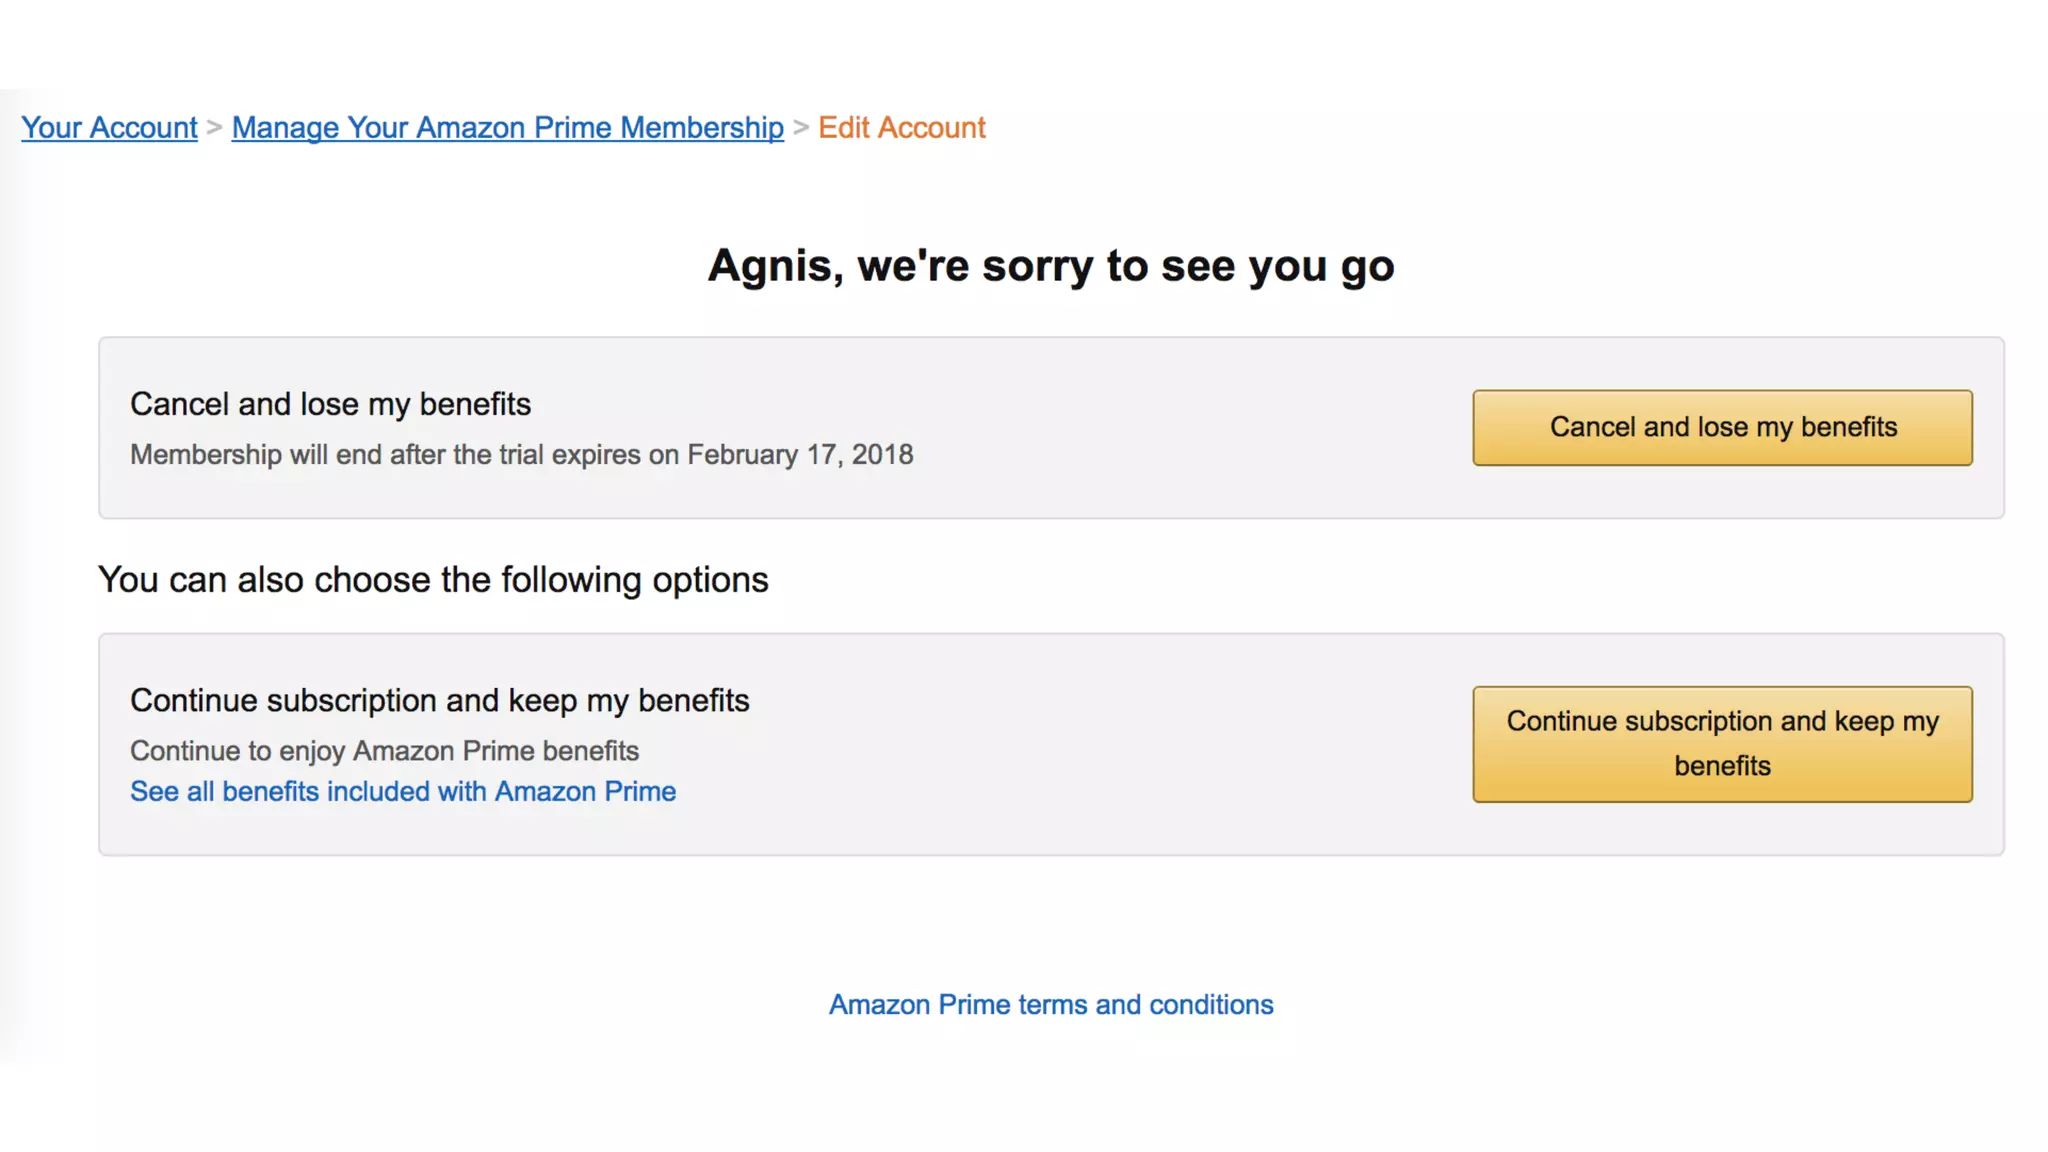Click the separator arrow before Edit Account
The width and height of the screenshot is (2048, 1152).
click(x=800, y=128)
